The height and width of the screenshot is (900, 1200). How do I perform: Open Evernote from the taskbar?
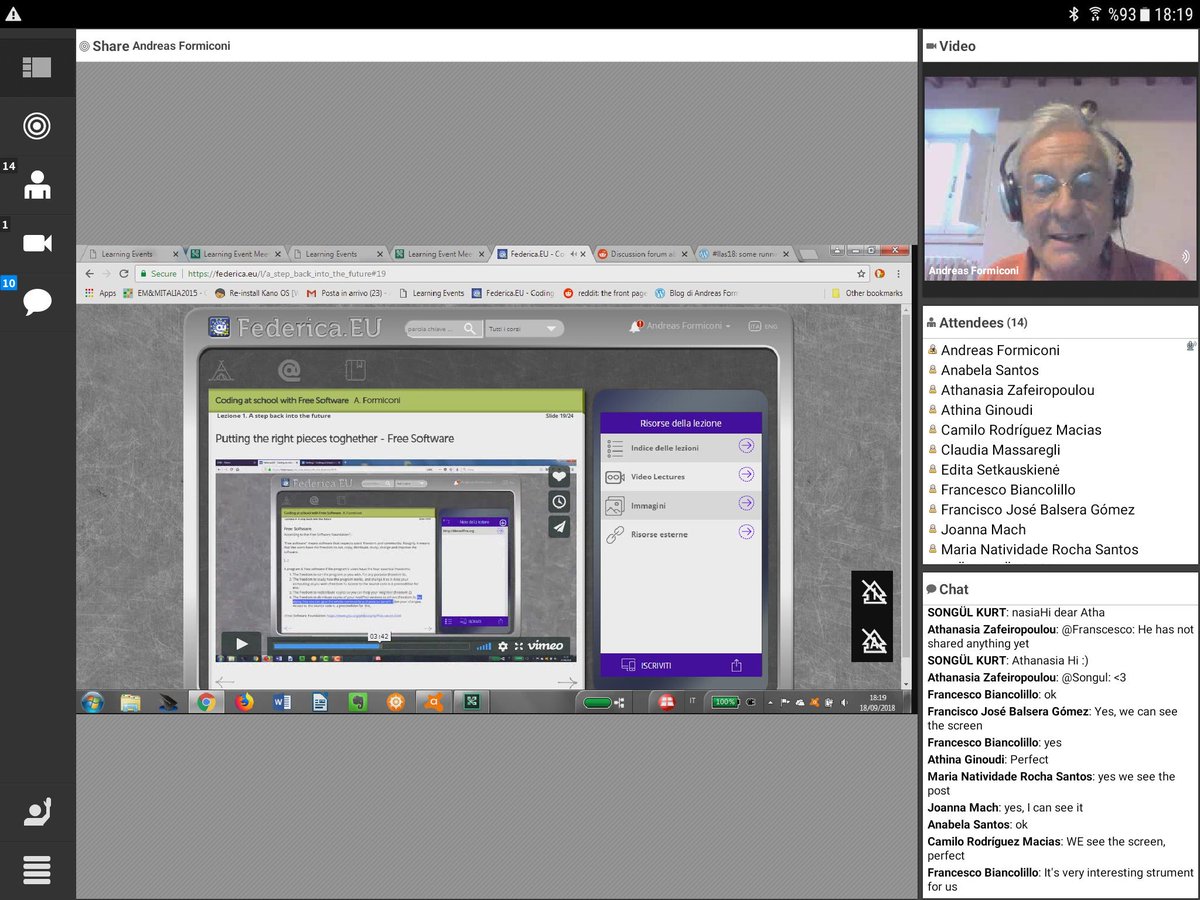(x=357, y=702)
